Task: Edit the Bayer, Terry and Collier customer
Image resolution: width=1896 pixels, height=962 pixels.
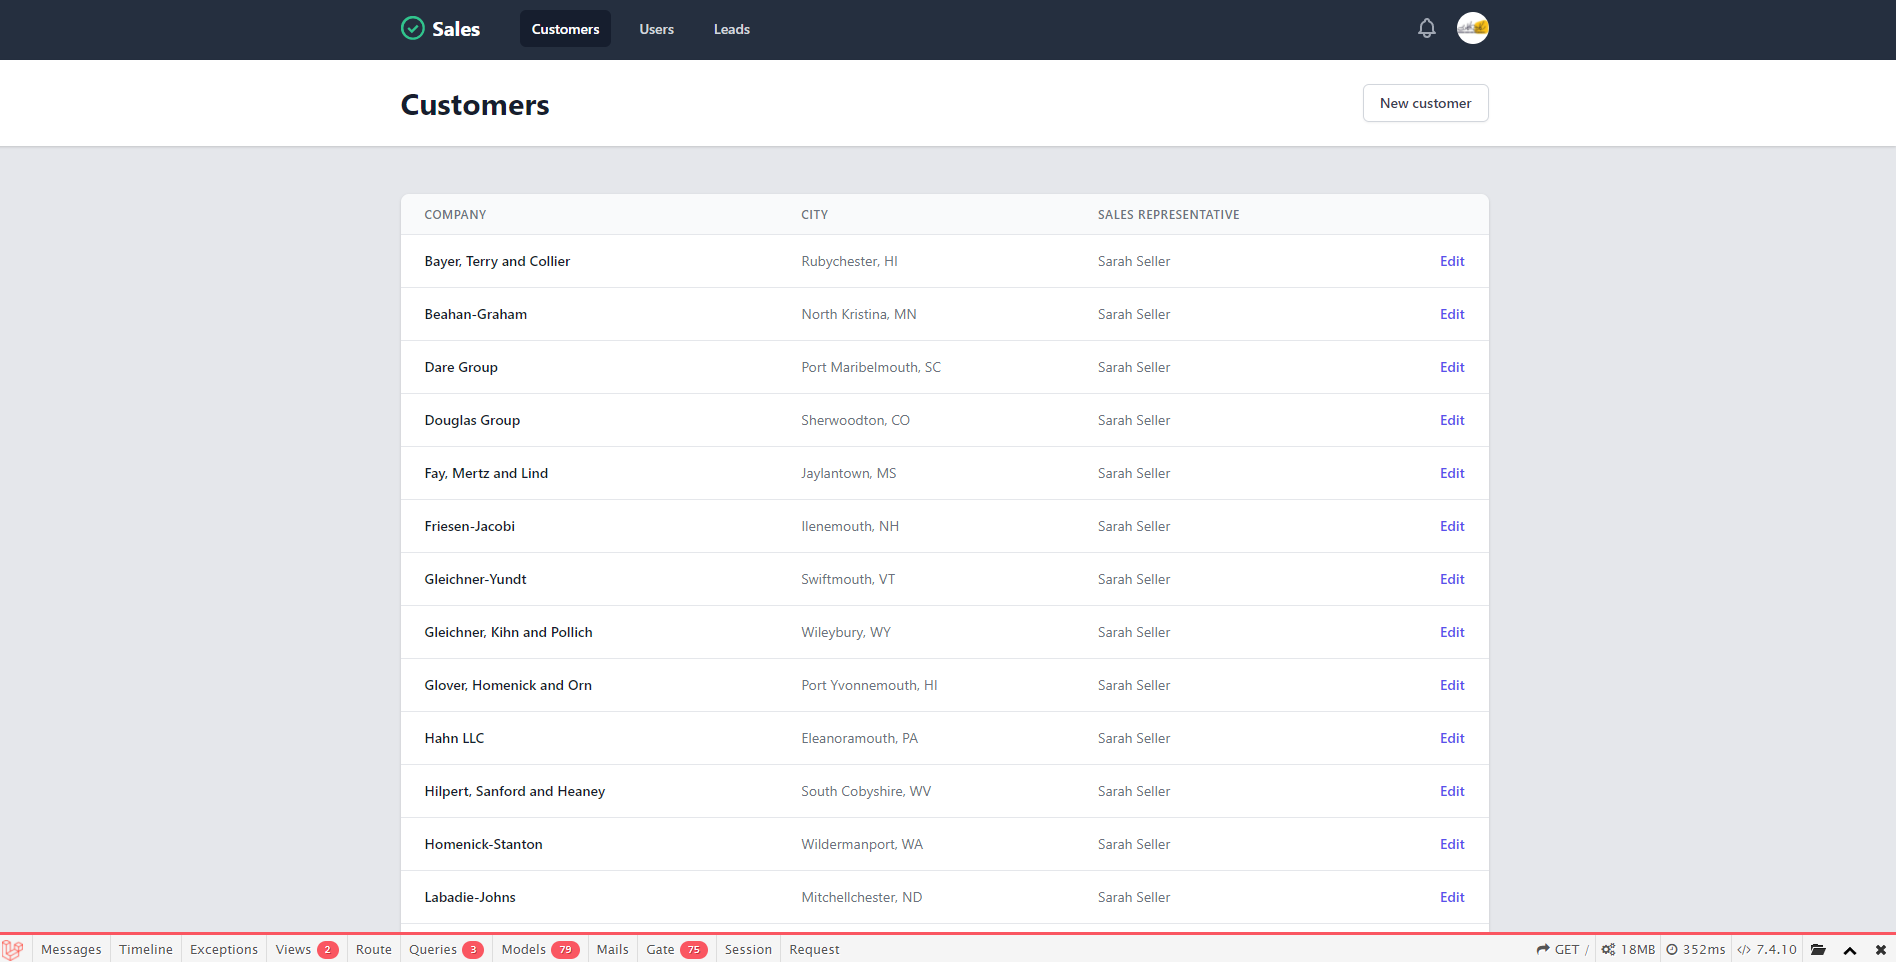Action: click(x=1452, y=261)
